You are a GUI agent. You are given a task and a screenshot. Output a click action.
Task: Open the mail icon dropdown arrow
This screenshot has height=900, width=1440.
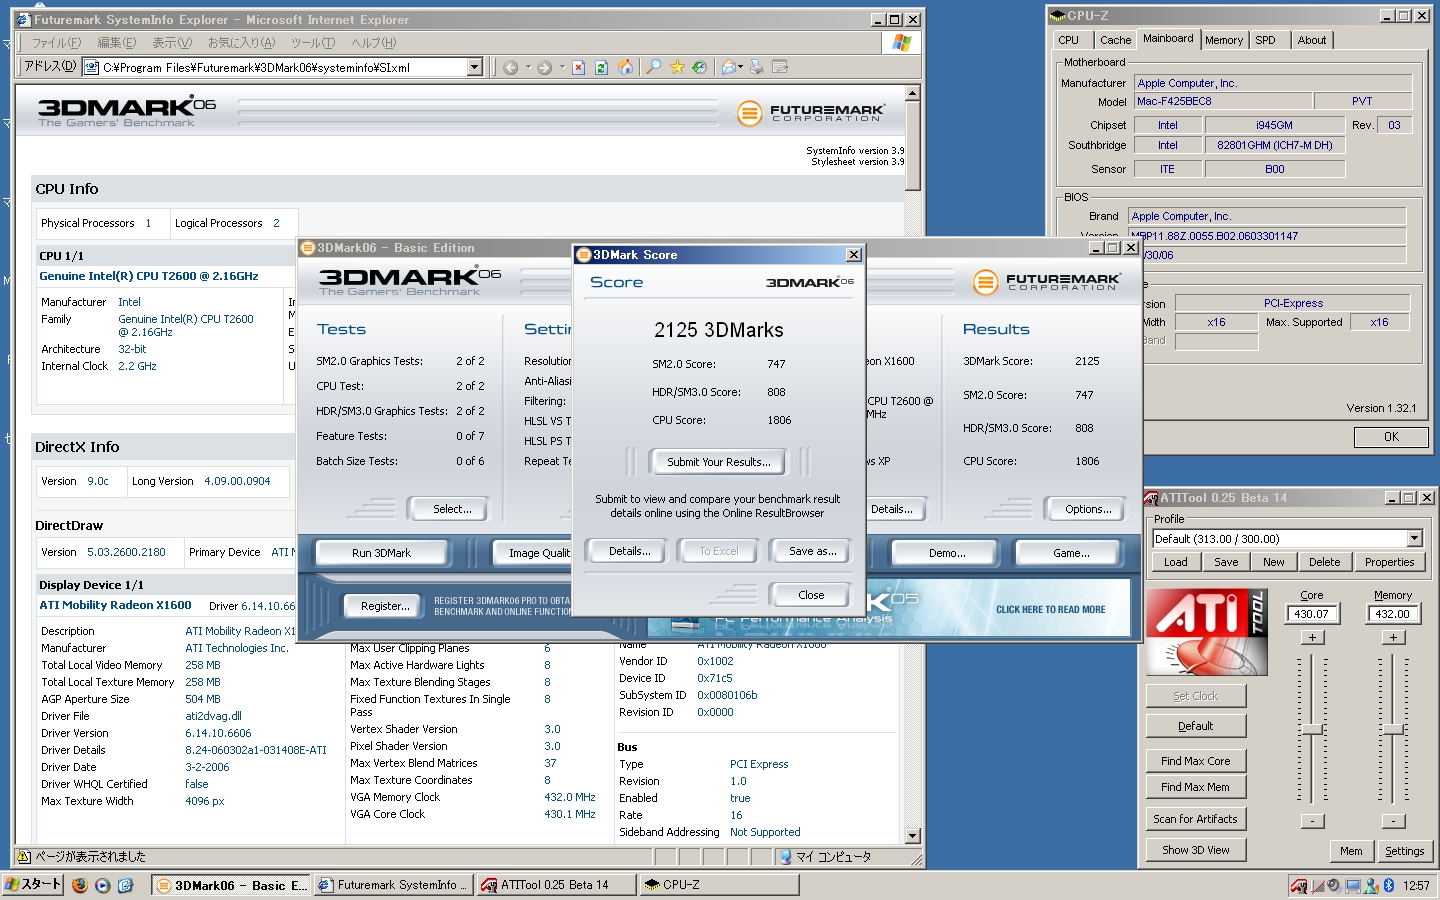tap(742, 67)
